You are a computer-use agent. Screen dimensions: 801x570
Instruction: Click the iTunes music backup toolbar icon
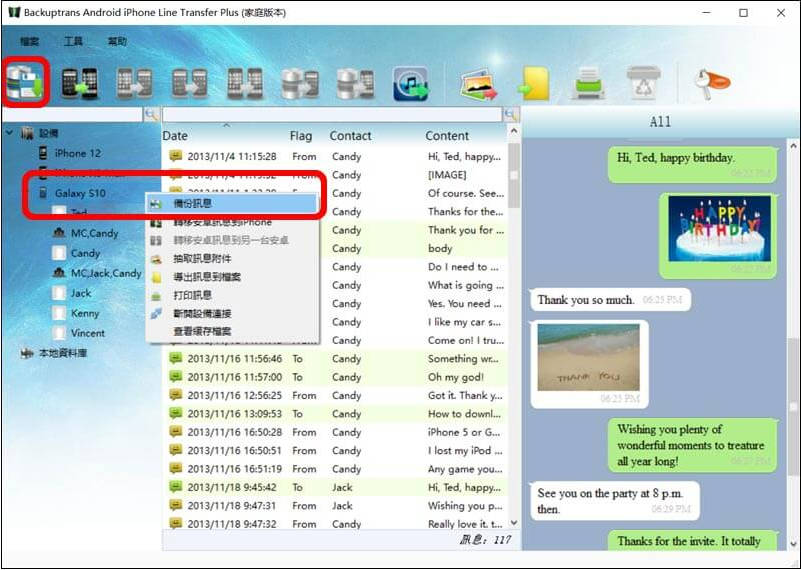pyautogui.click(x=410, y=83)
